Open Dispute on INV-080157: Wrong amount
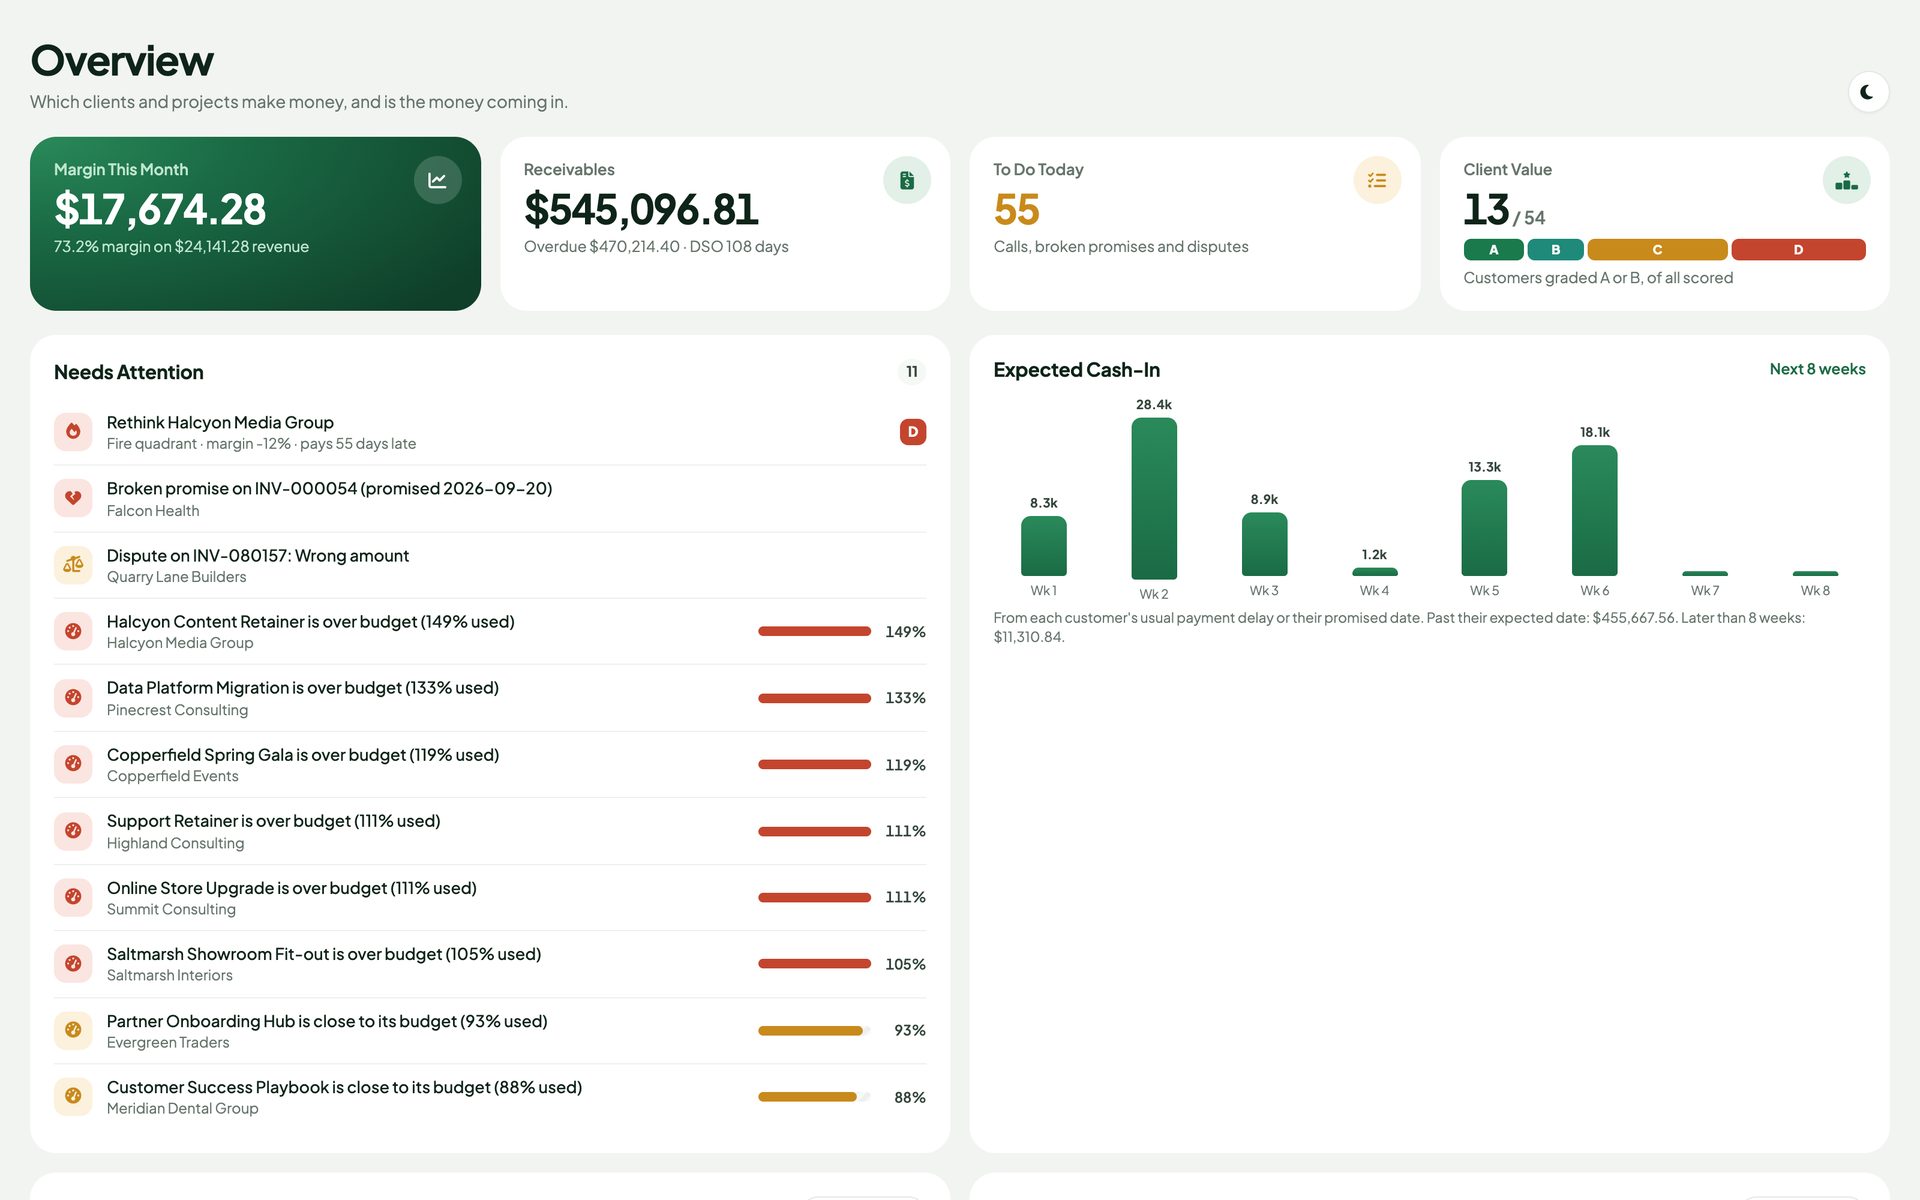1920x1200 pixels. pos(490,565)
